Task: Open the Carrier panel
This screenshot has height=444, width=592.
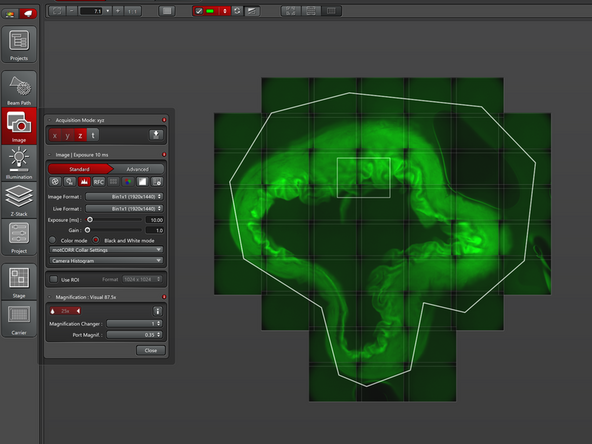Action: [x=19, y=319]
